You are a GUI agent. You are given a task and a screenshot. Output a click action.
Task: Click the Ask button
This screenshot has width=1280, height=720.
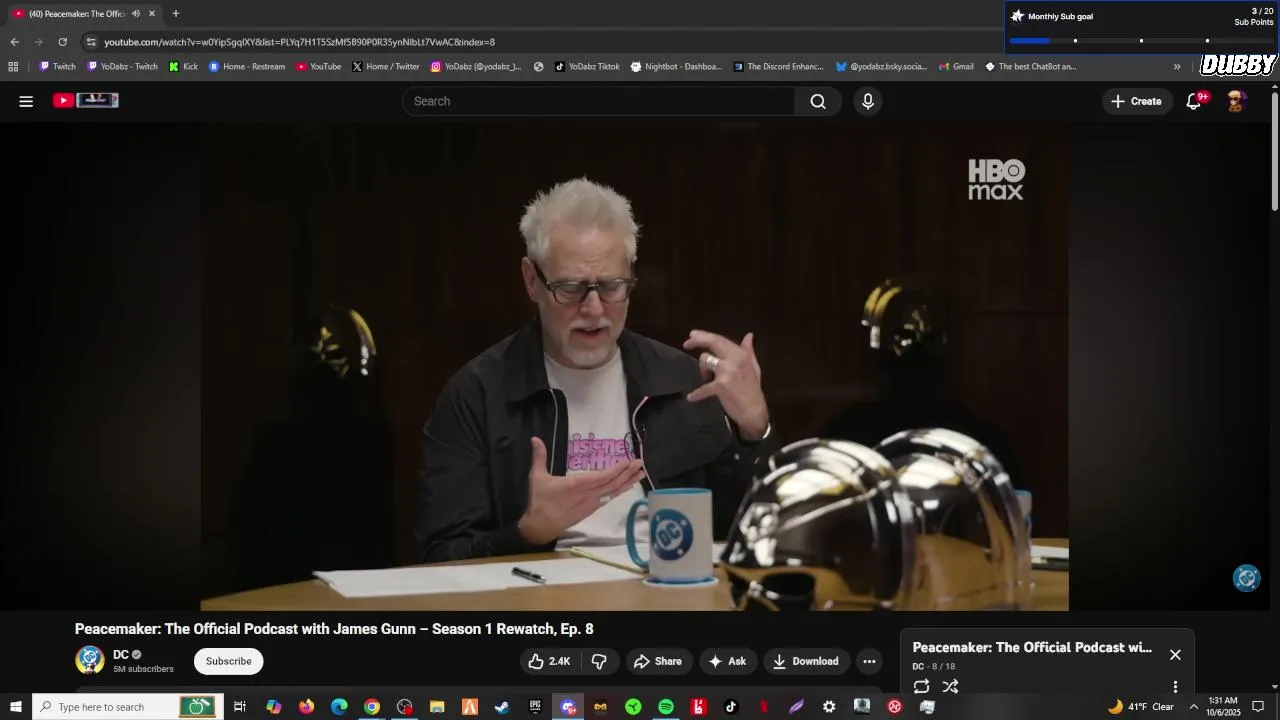[x=727, y=661]
